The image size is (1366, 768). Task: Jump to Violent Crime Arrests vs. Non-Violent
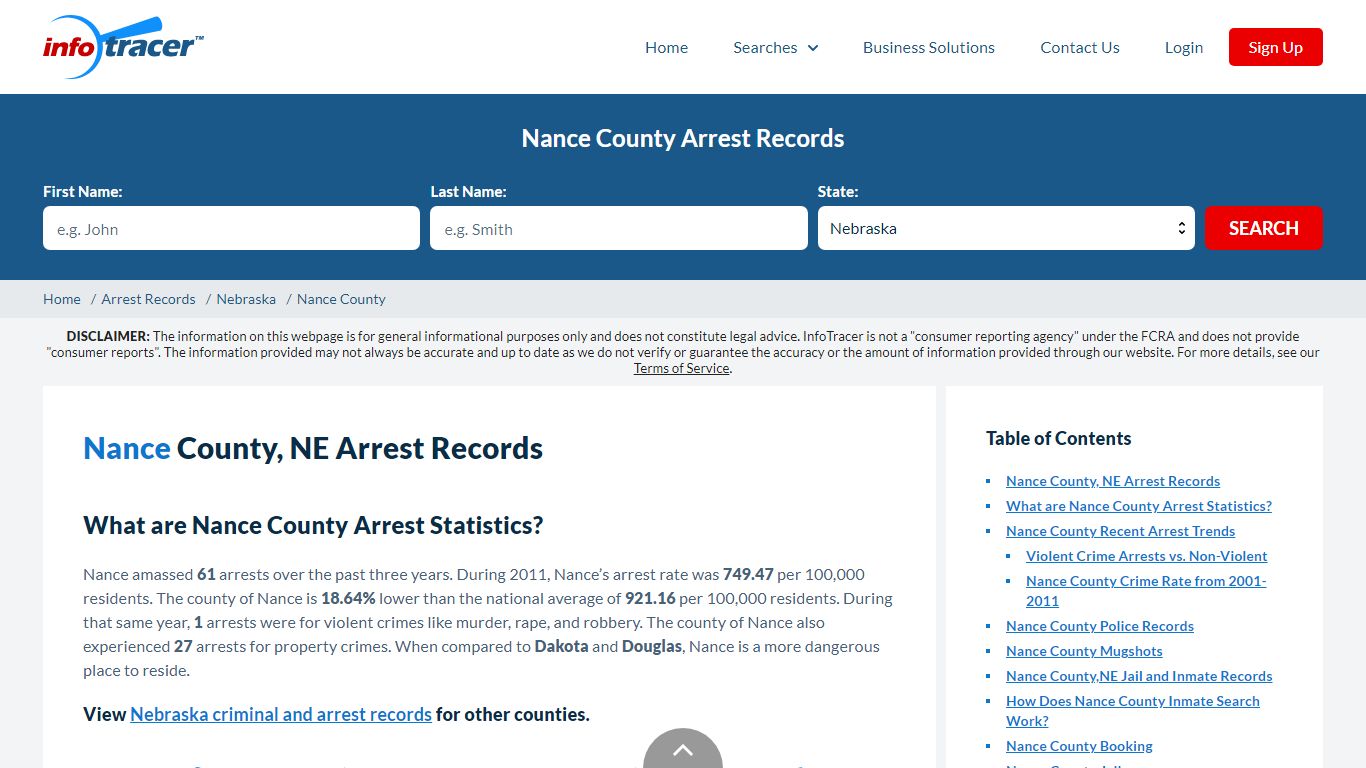[x=1146, y=556]
